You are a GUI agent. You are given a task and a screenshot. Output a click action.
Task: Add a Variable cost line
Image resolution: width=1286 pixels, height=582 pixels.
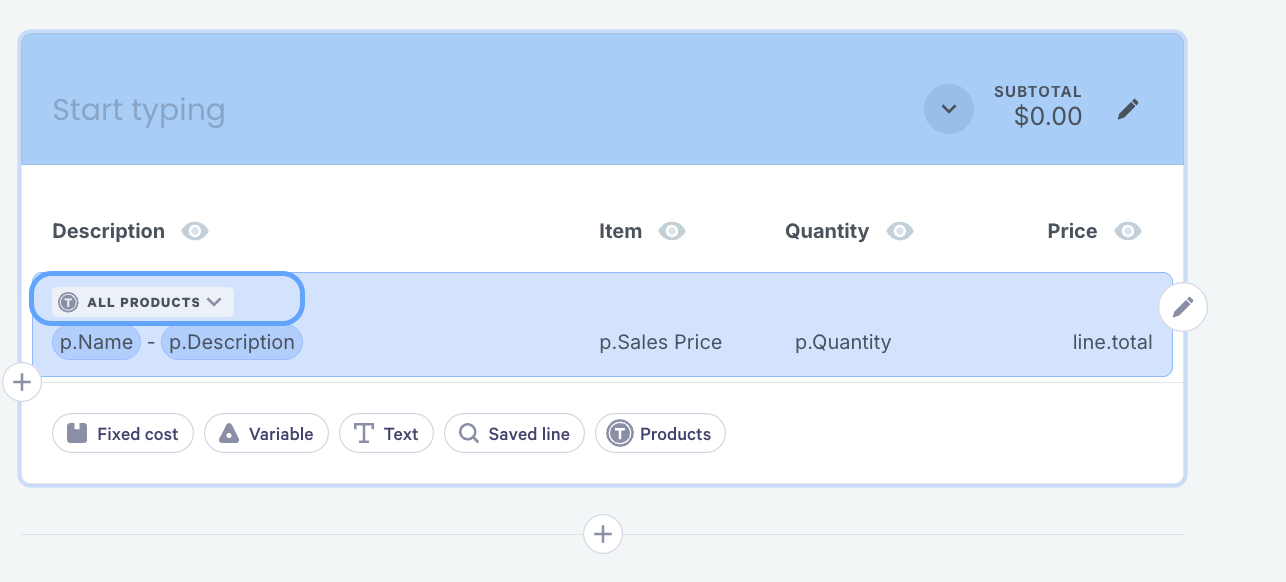pyautogui.click(x=266, y=434)
